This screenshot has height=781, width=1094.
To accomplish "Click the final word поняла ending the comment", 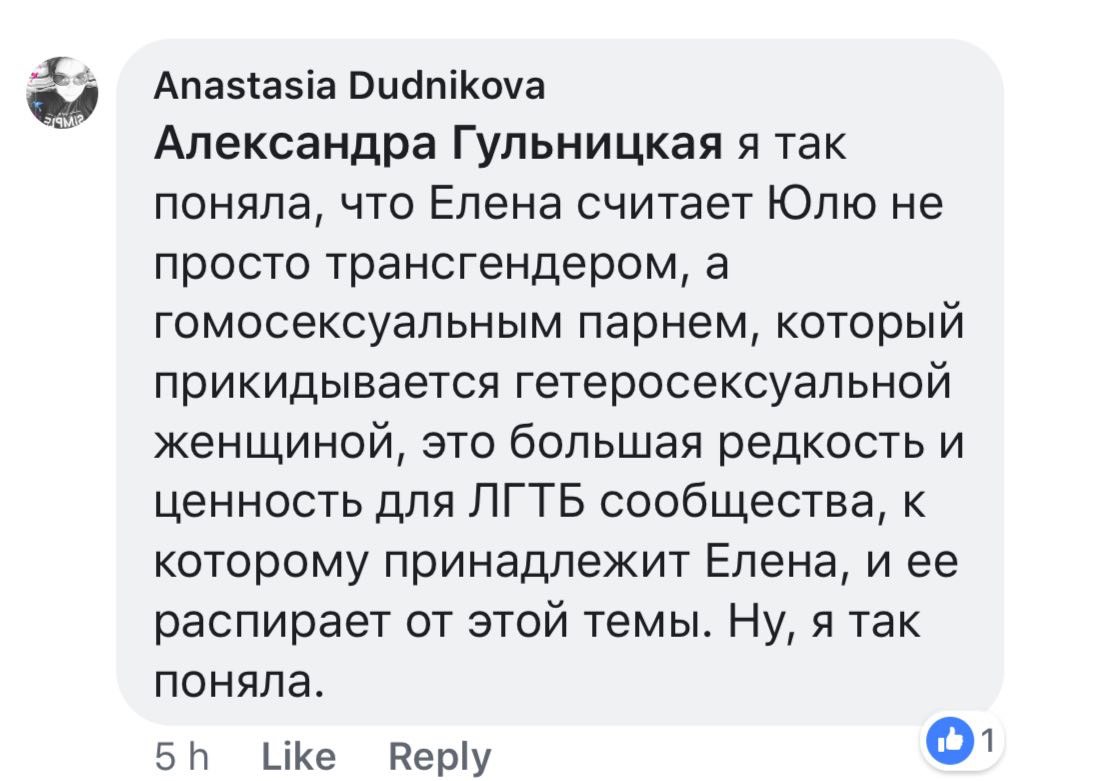I will (x=240, y=681).
